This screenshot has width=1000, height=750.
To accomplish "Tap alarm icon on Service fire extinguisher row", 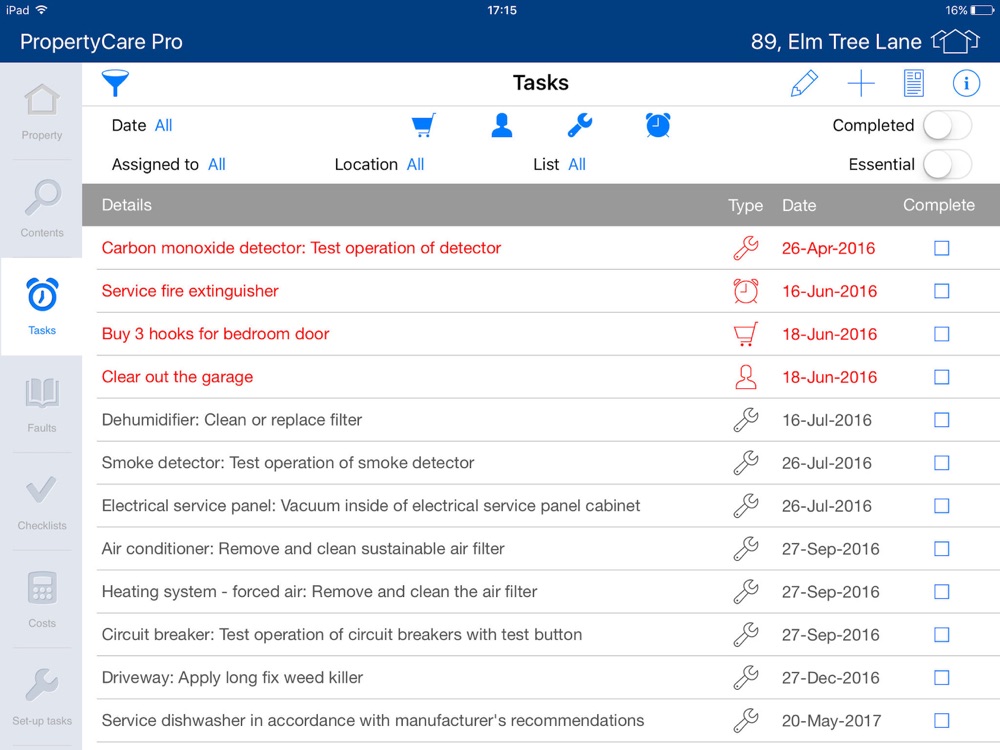I will [x=746, y=291].
